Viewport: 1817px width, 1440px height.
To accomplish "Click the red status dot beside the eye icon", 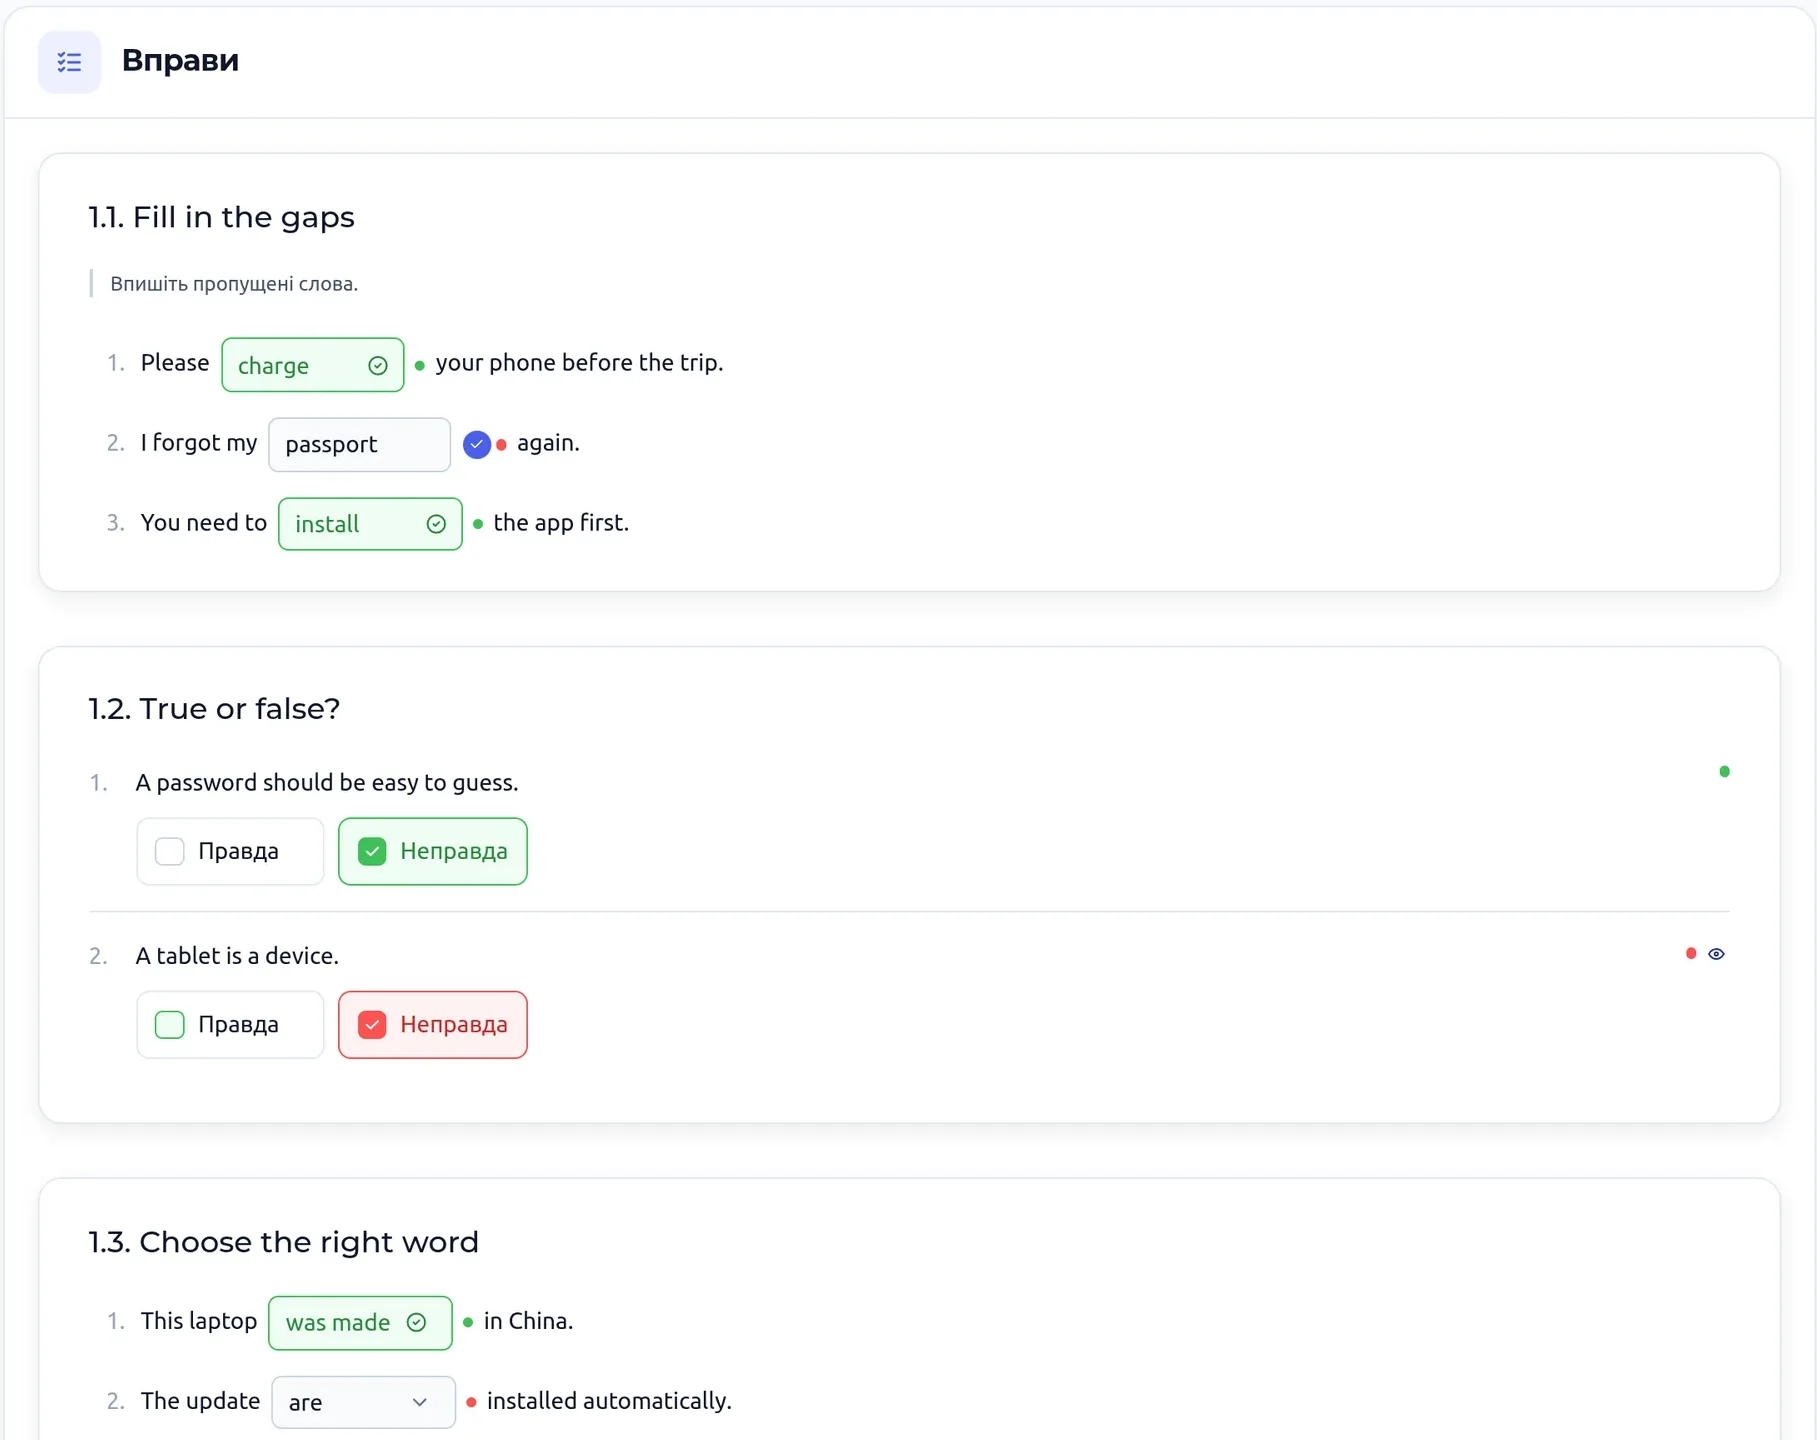I will click(x=1691, y=953).
